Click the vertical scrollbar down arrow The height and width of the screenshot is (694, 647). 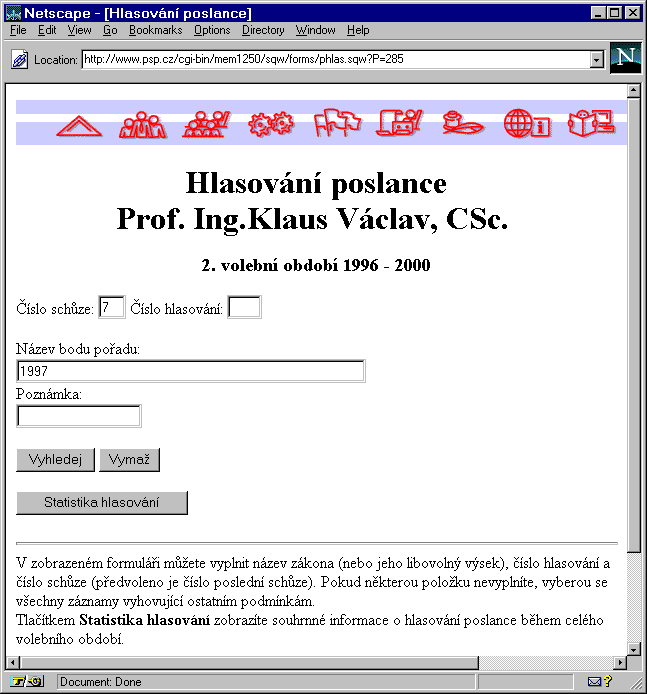coord(634,649)
